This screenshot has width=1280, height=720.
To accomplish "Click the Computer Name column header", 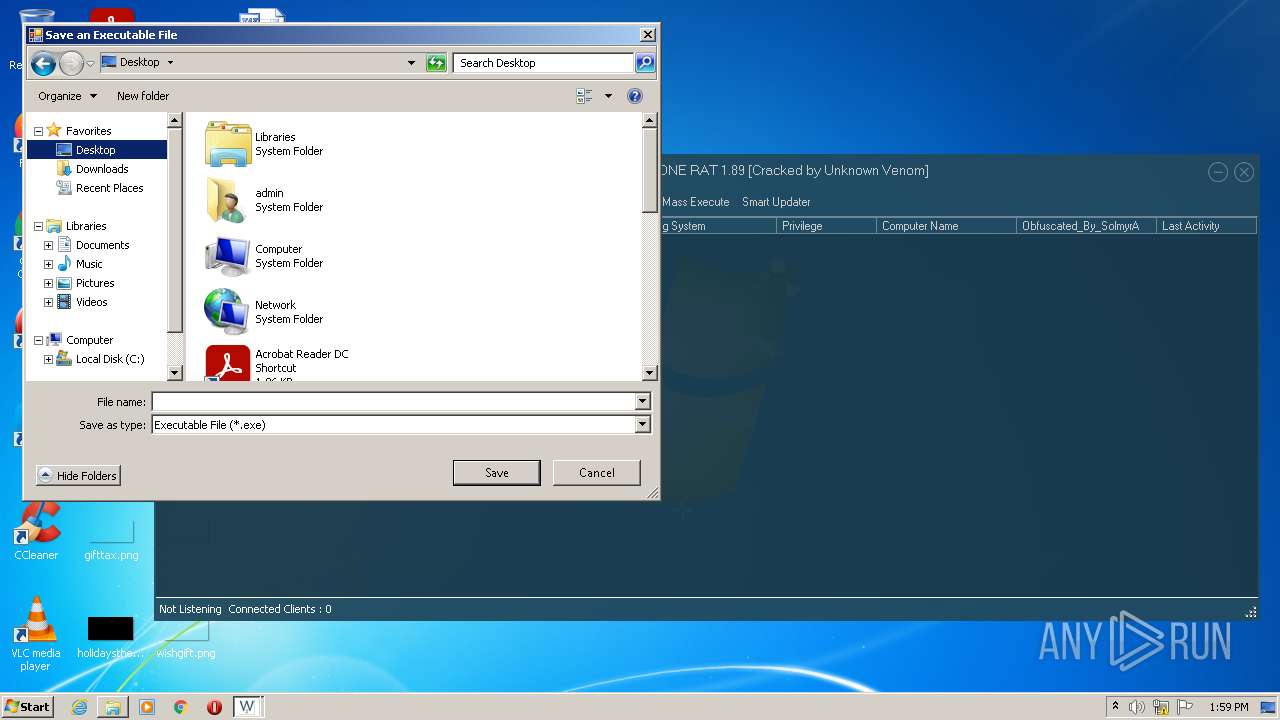I will coord(946,226).
